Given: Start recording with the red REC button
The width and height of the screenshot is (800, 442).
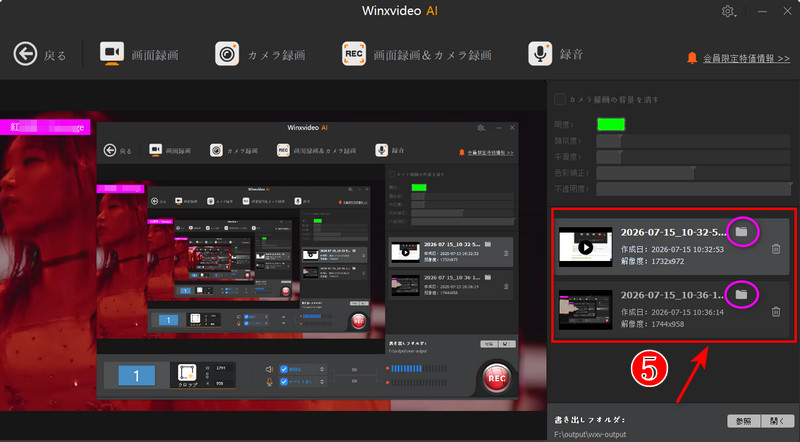Looking at the screenshot, I should pos(496,378).
